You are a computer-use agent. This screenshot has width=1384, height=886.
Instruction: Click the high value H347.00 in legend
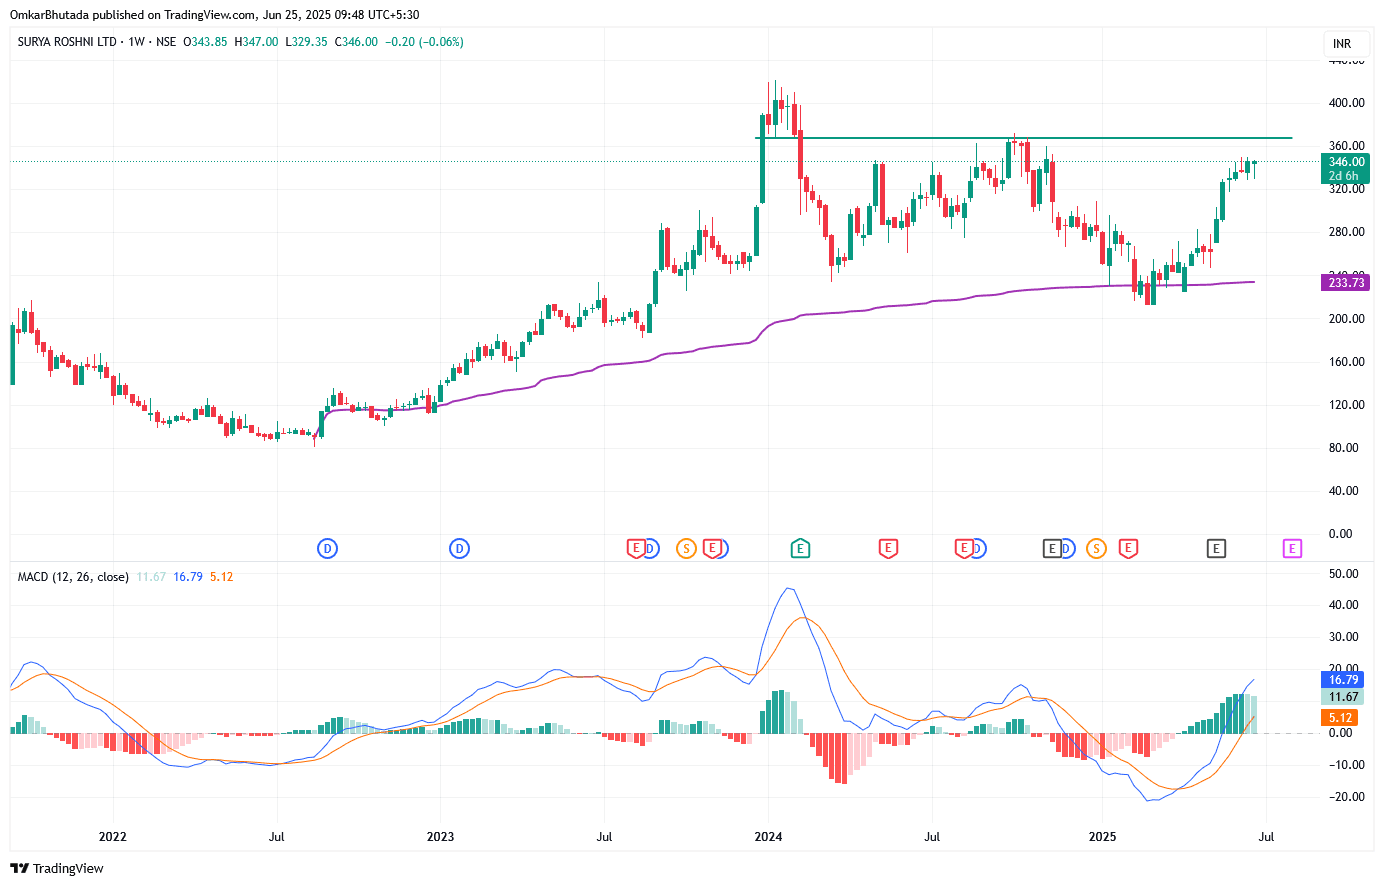coord(256,42)
